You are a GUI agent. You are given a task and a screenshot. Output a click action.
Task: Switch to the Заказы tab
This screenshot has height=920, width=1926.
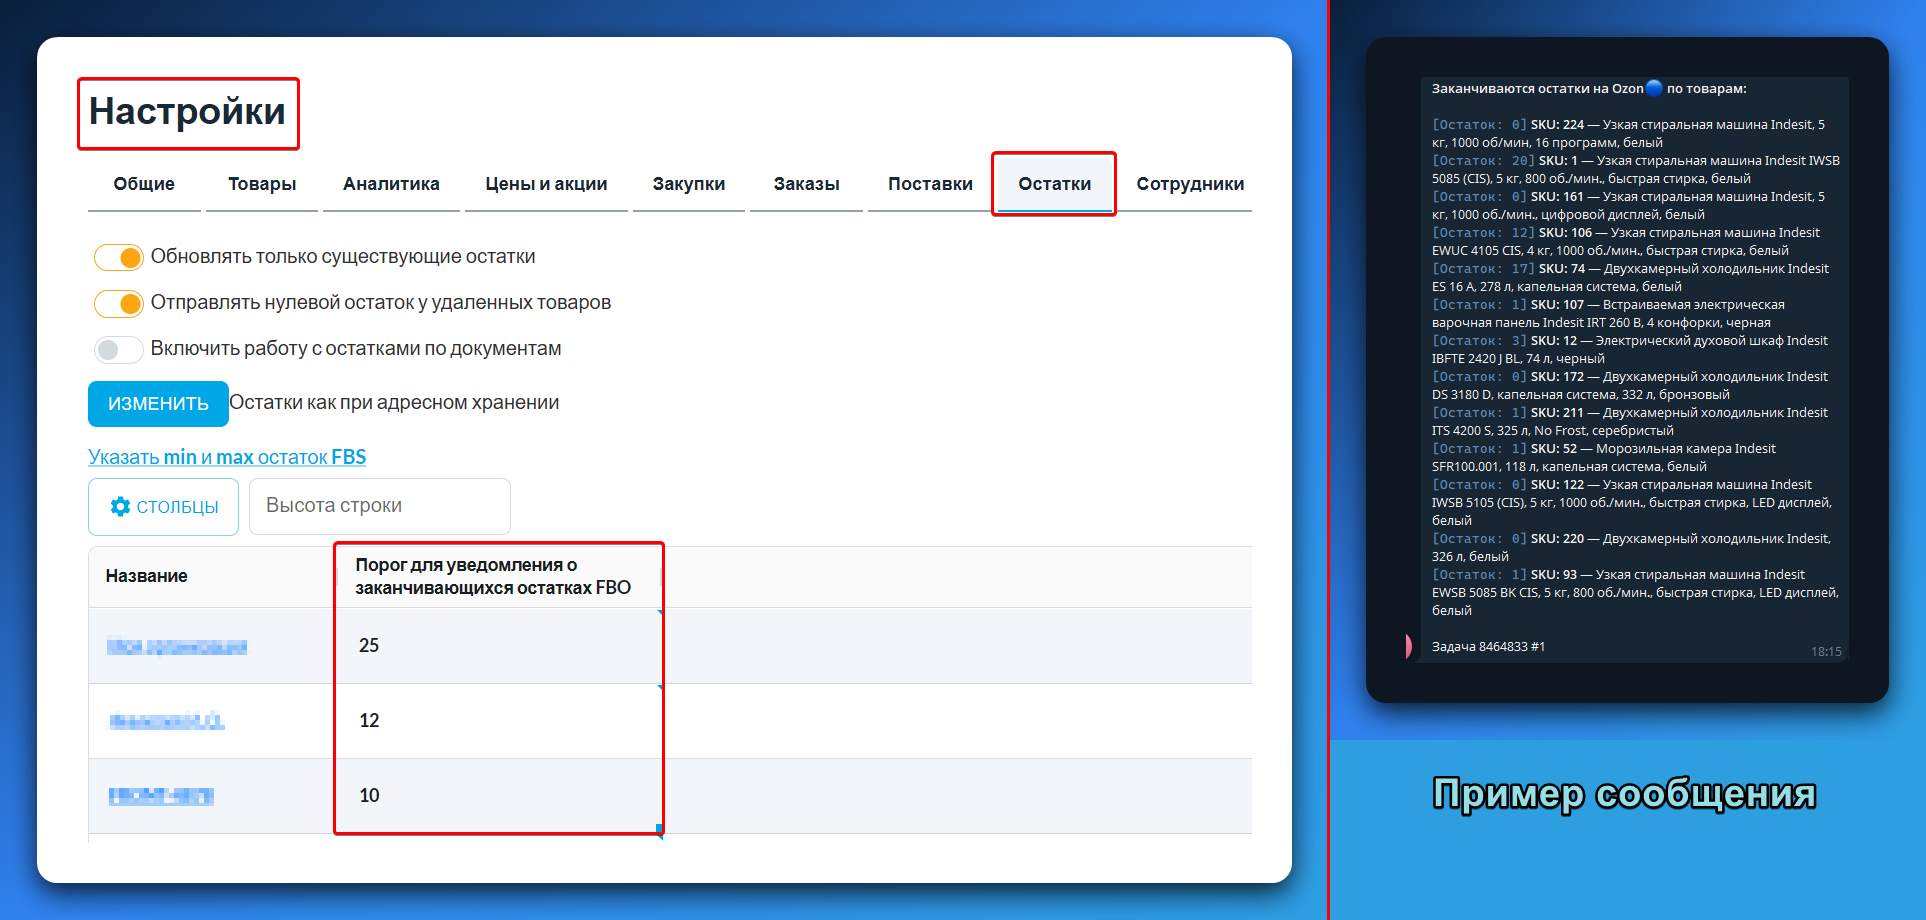pos(806,184)
